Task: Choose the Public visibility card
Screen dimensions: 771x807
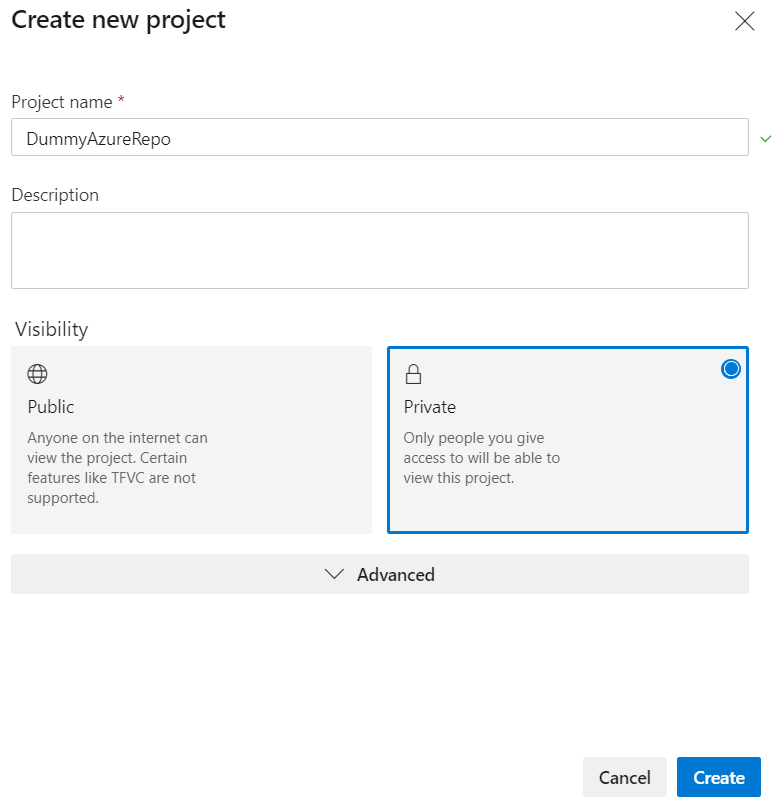Action: 191,440
